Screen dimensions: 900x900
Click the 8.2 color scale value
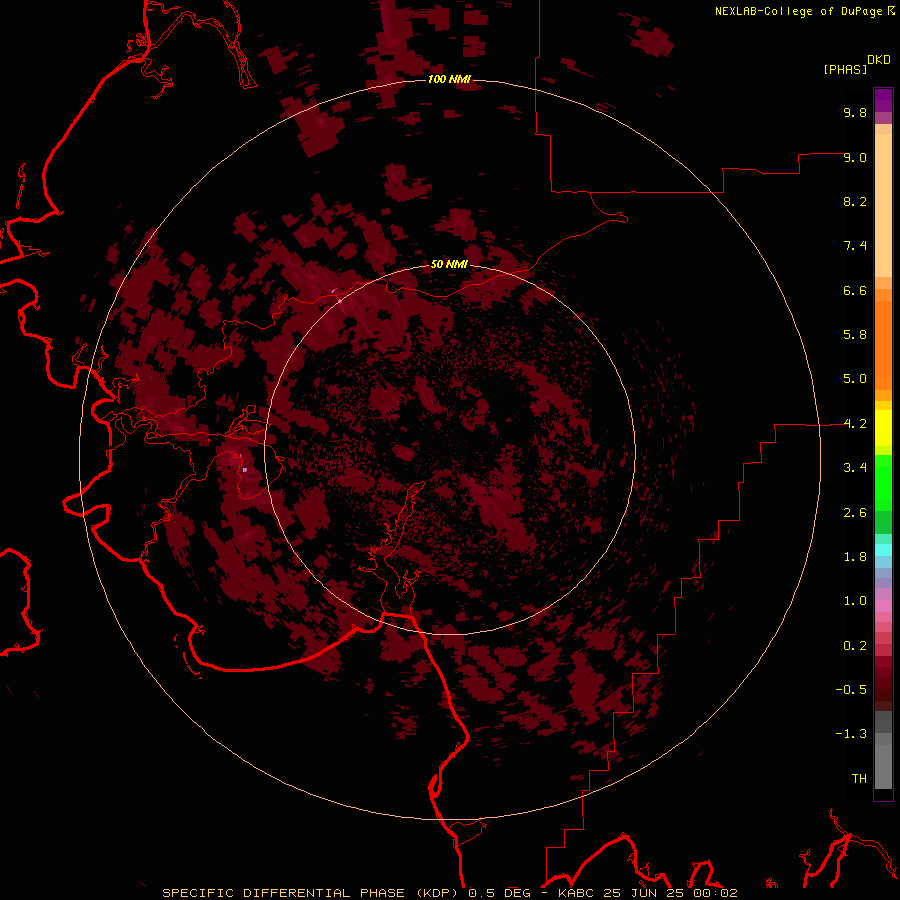tap(855, 201)
